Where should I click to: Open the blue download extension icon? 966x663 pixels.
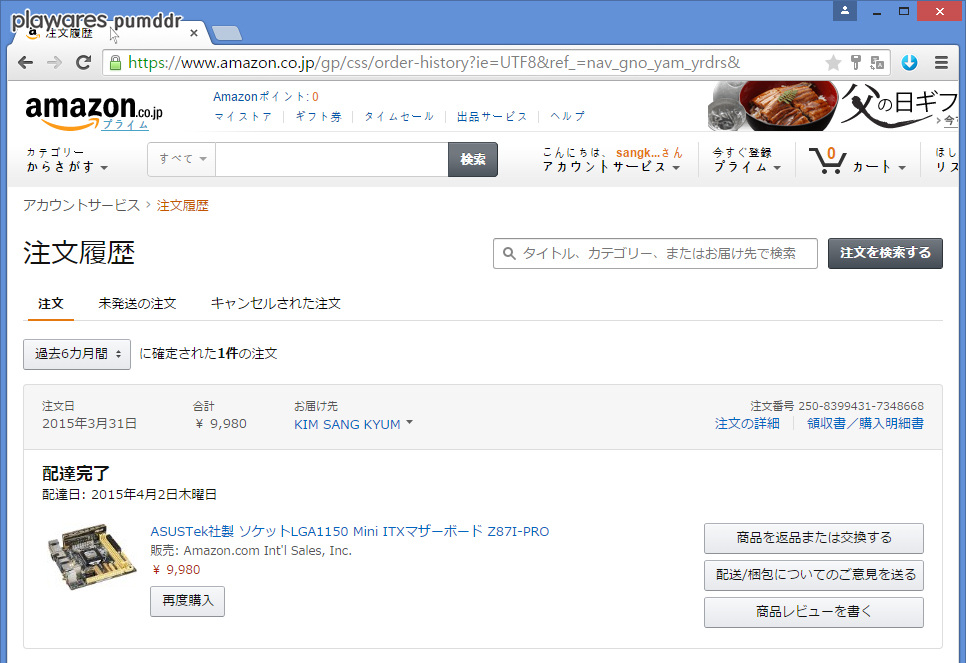pyautogui.click(x=909, y=62)
